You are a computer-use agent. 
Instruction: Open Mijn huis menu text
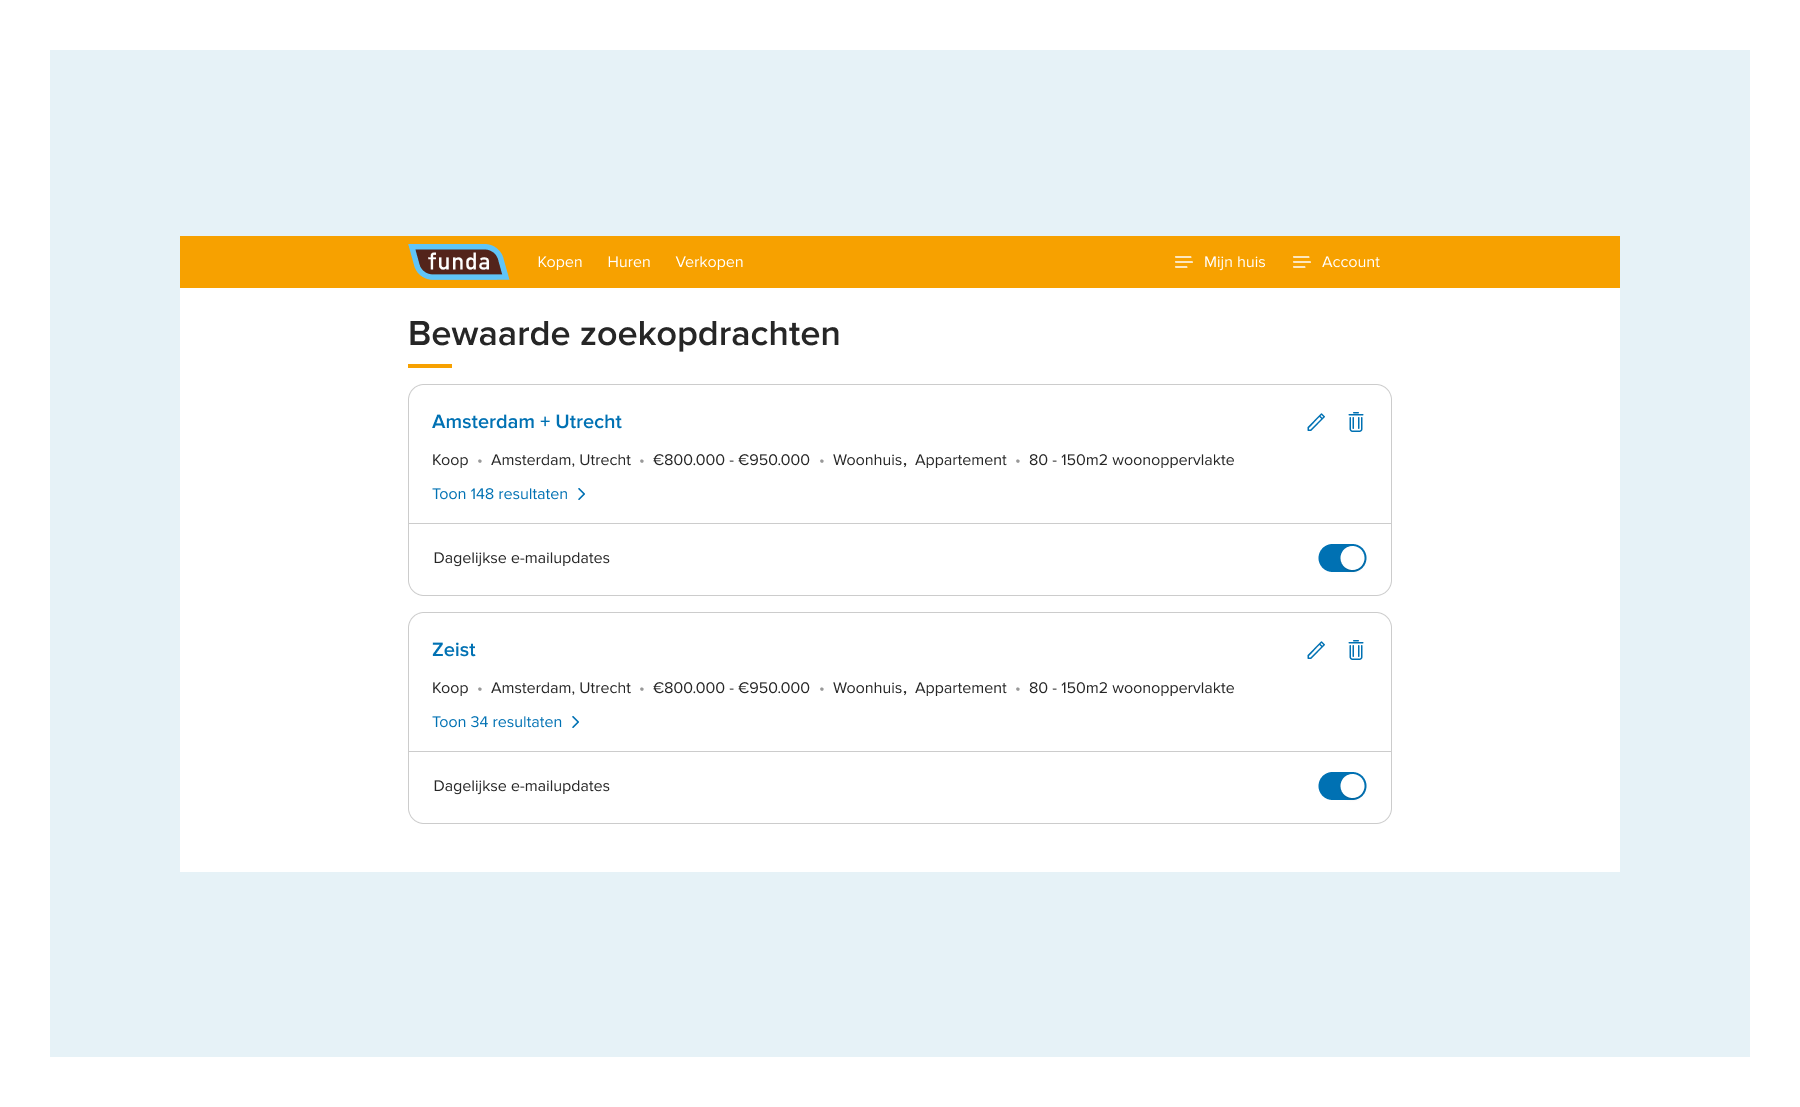coord(1235,262)
